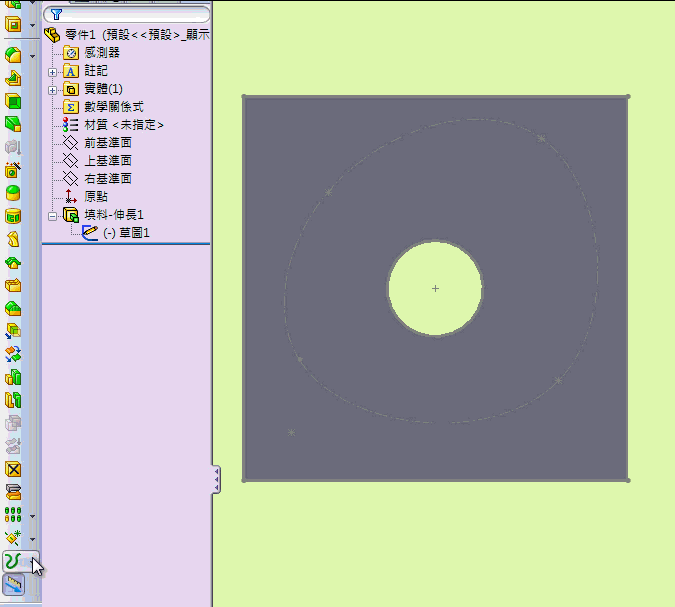
Task: Click the green-arrow Deform tool icon
Action: click(13, 262)
